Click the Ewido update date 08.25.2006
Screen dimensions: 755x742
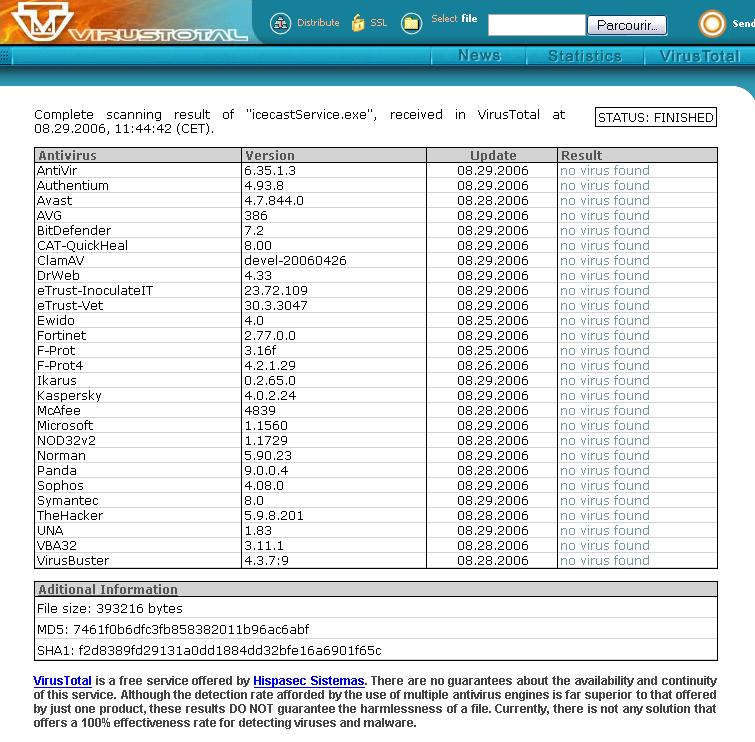(493, 320)
